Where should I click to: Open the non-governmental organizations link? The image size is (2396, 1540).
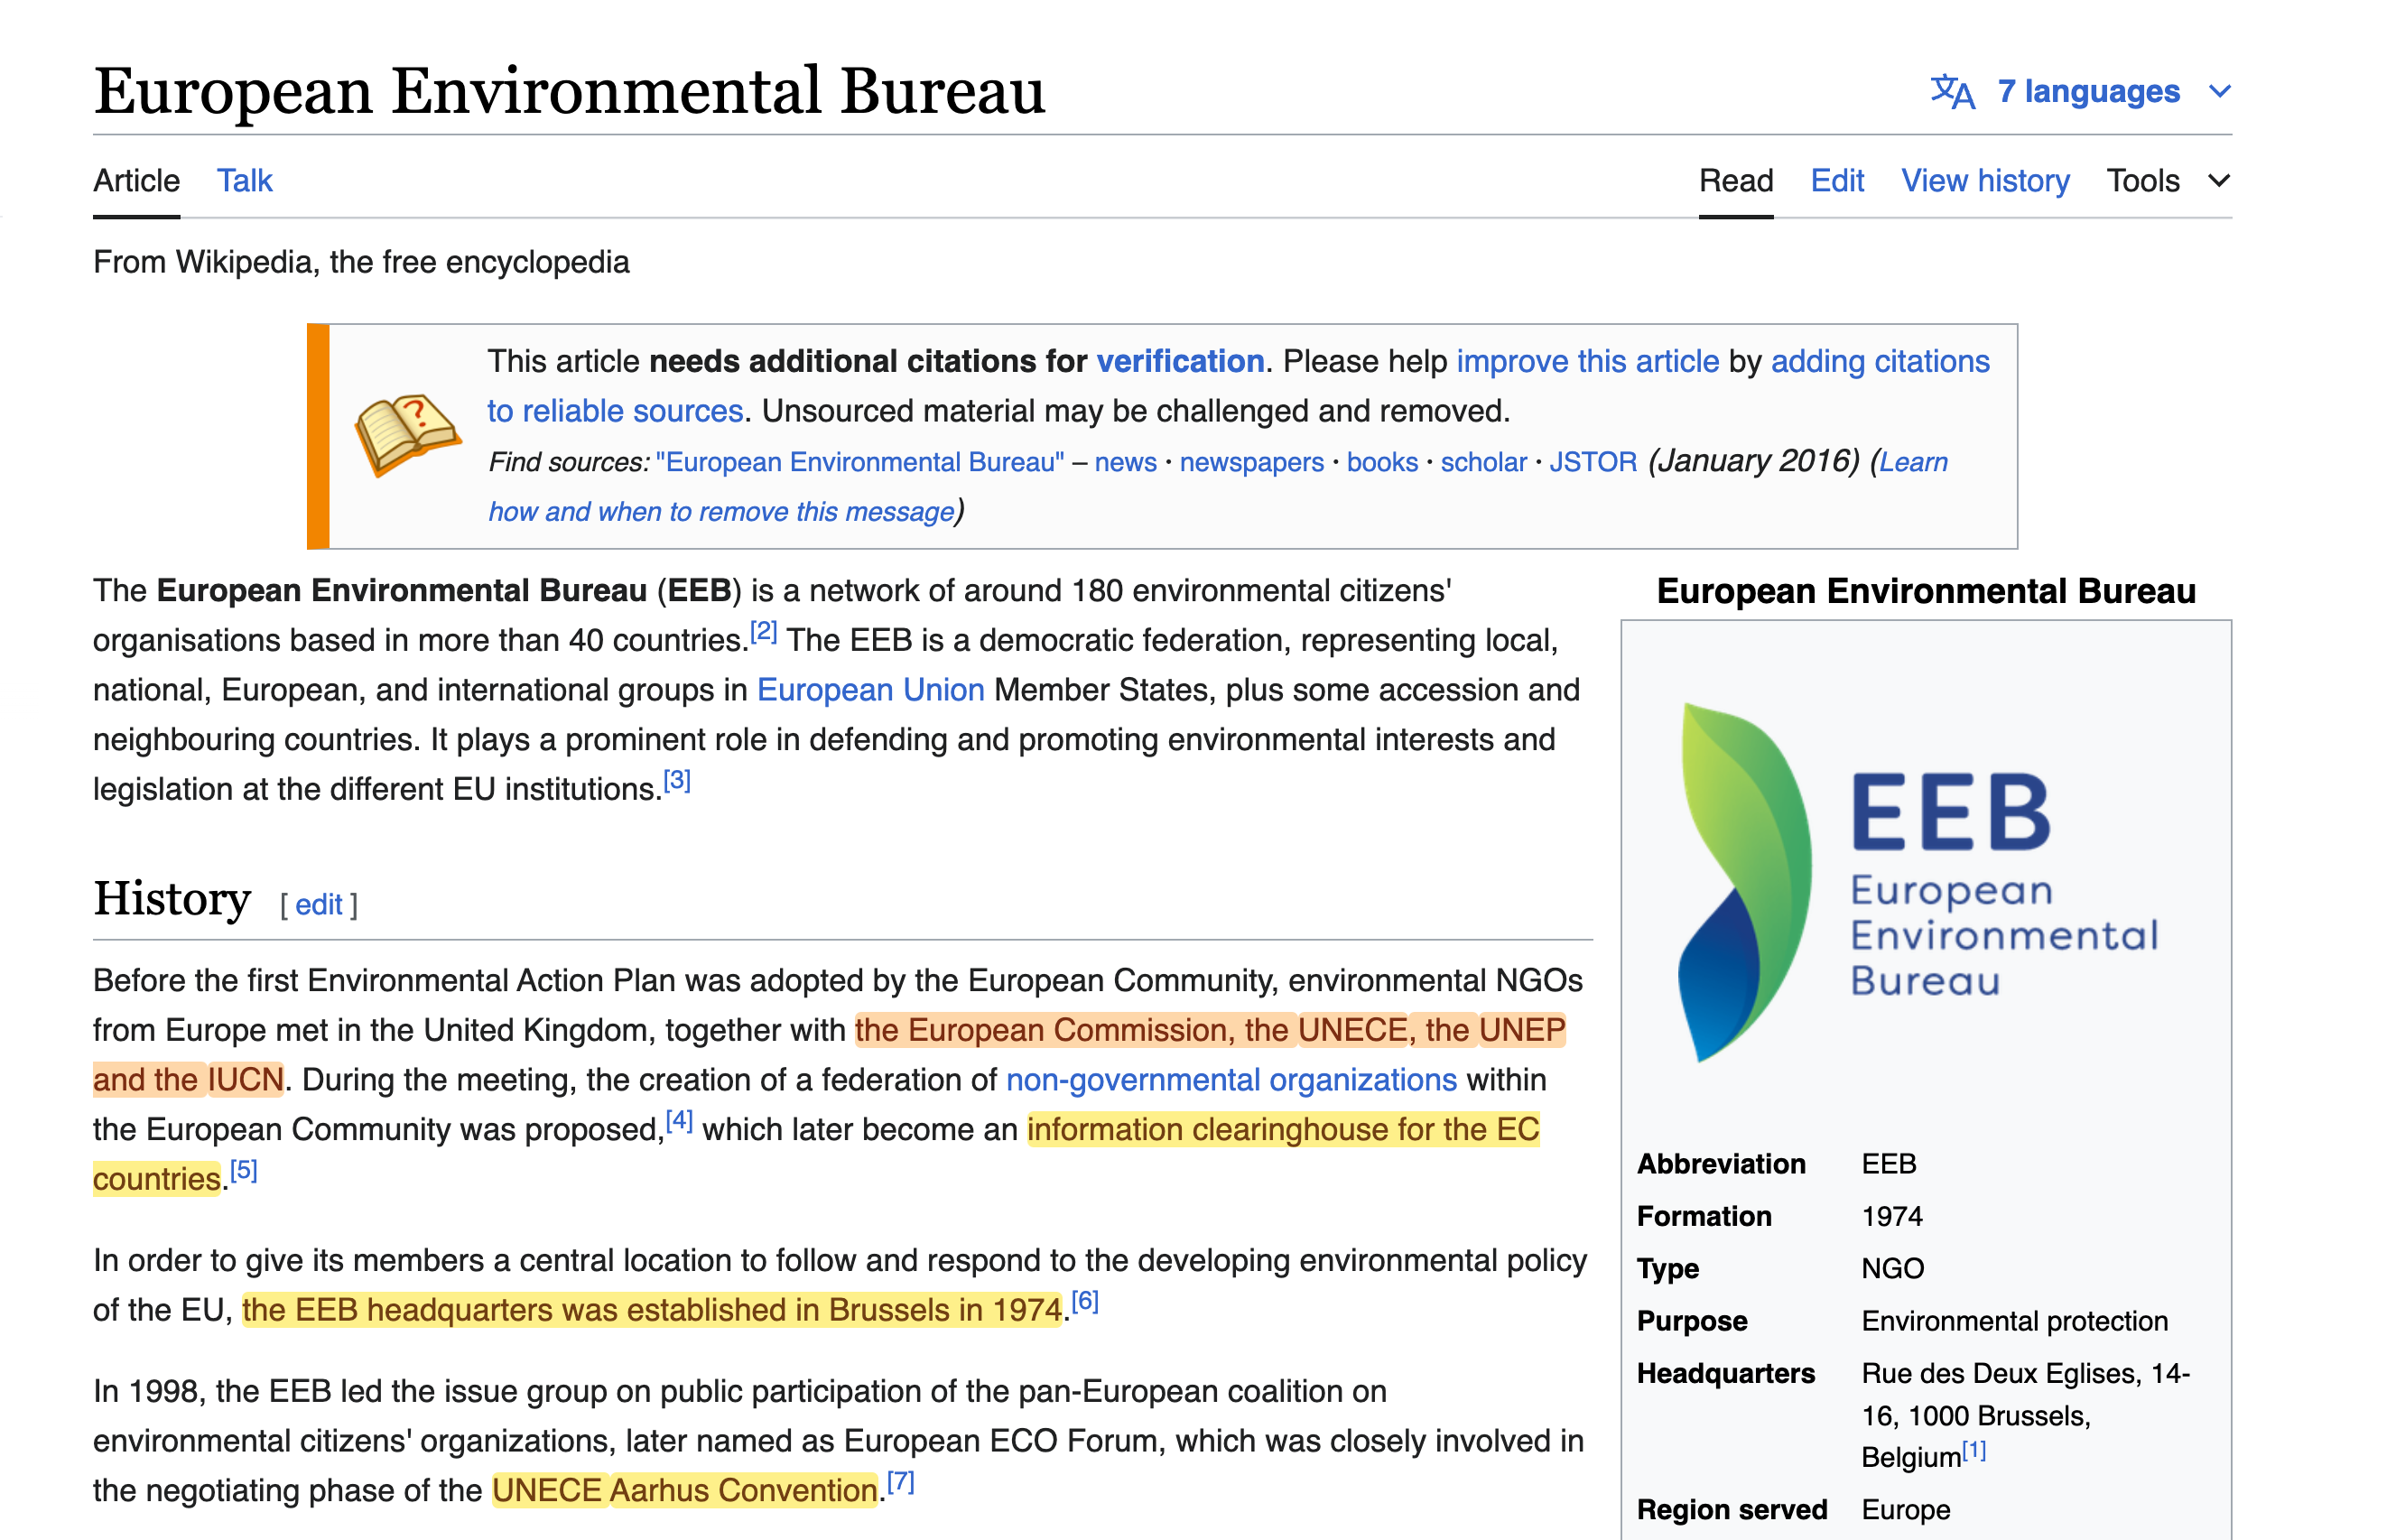pos(1231,1080)
